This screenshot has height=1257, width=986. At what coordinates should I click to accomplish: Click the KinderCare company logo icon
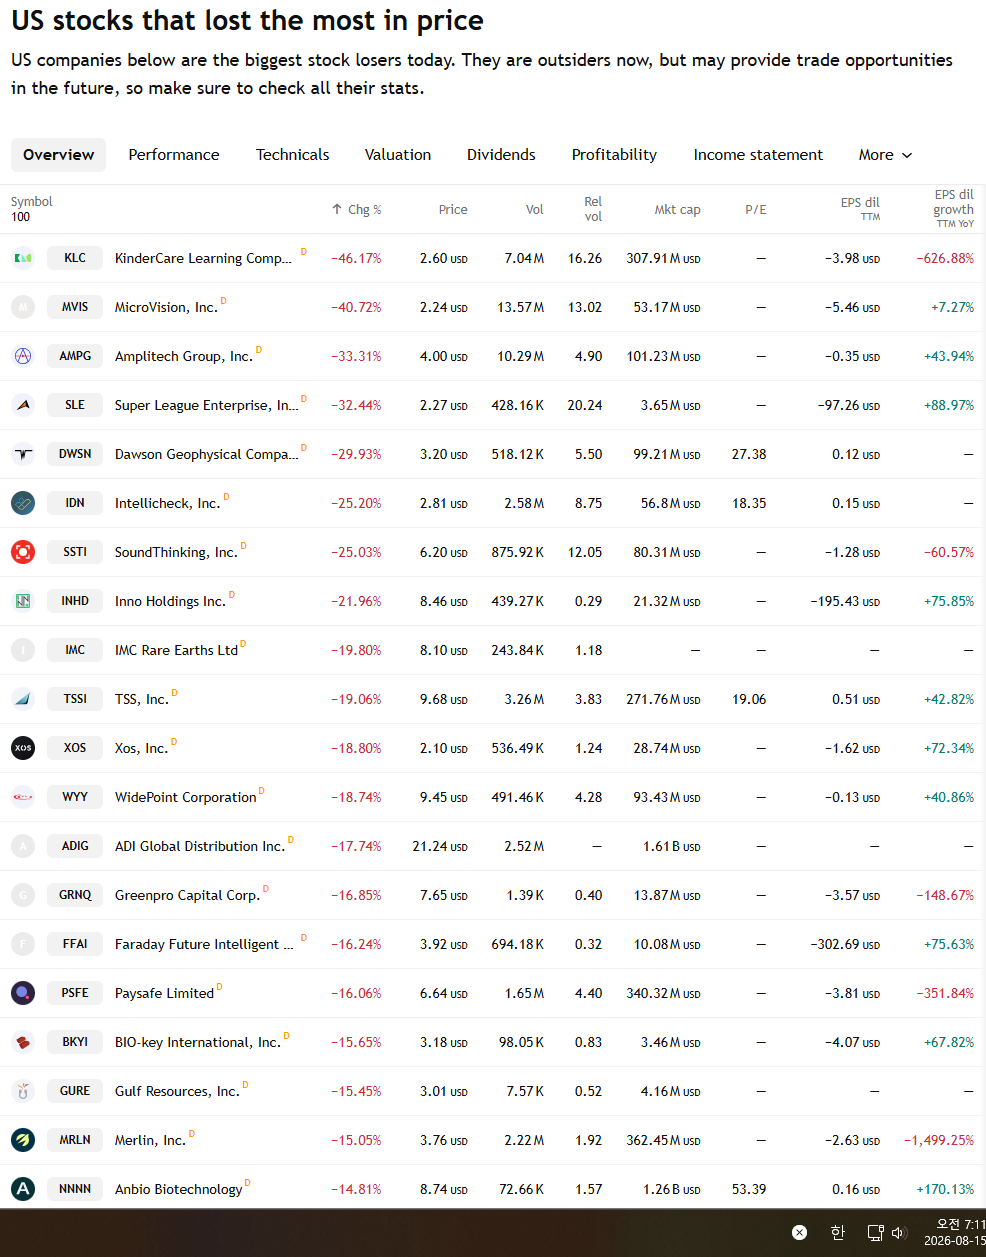pyautogui.click(x=23, y=258)
